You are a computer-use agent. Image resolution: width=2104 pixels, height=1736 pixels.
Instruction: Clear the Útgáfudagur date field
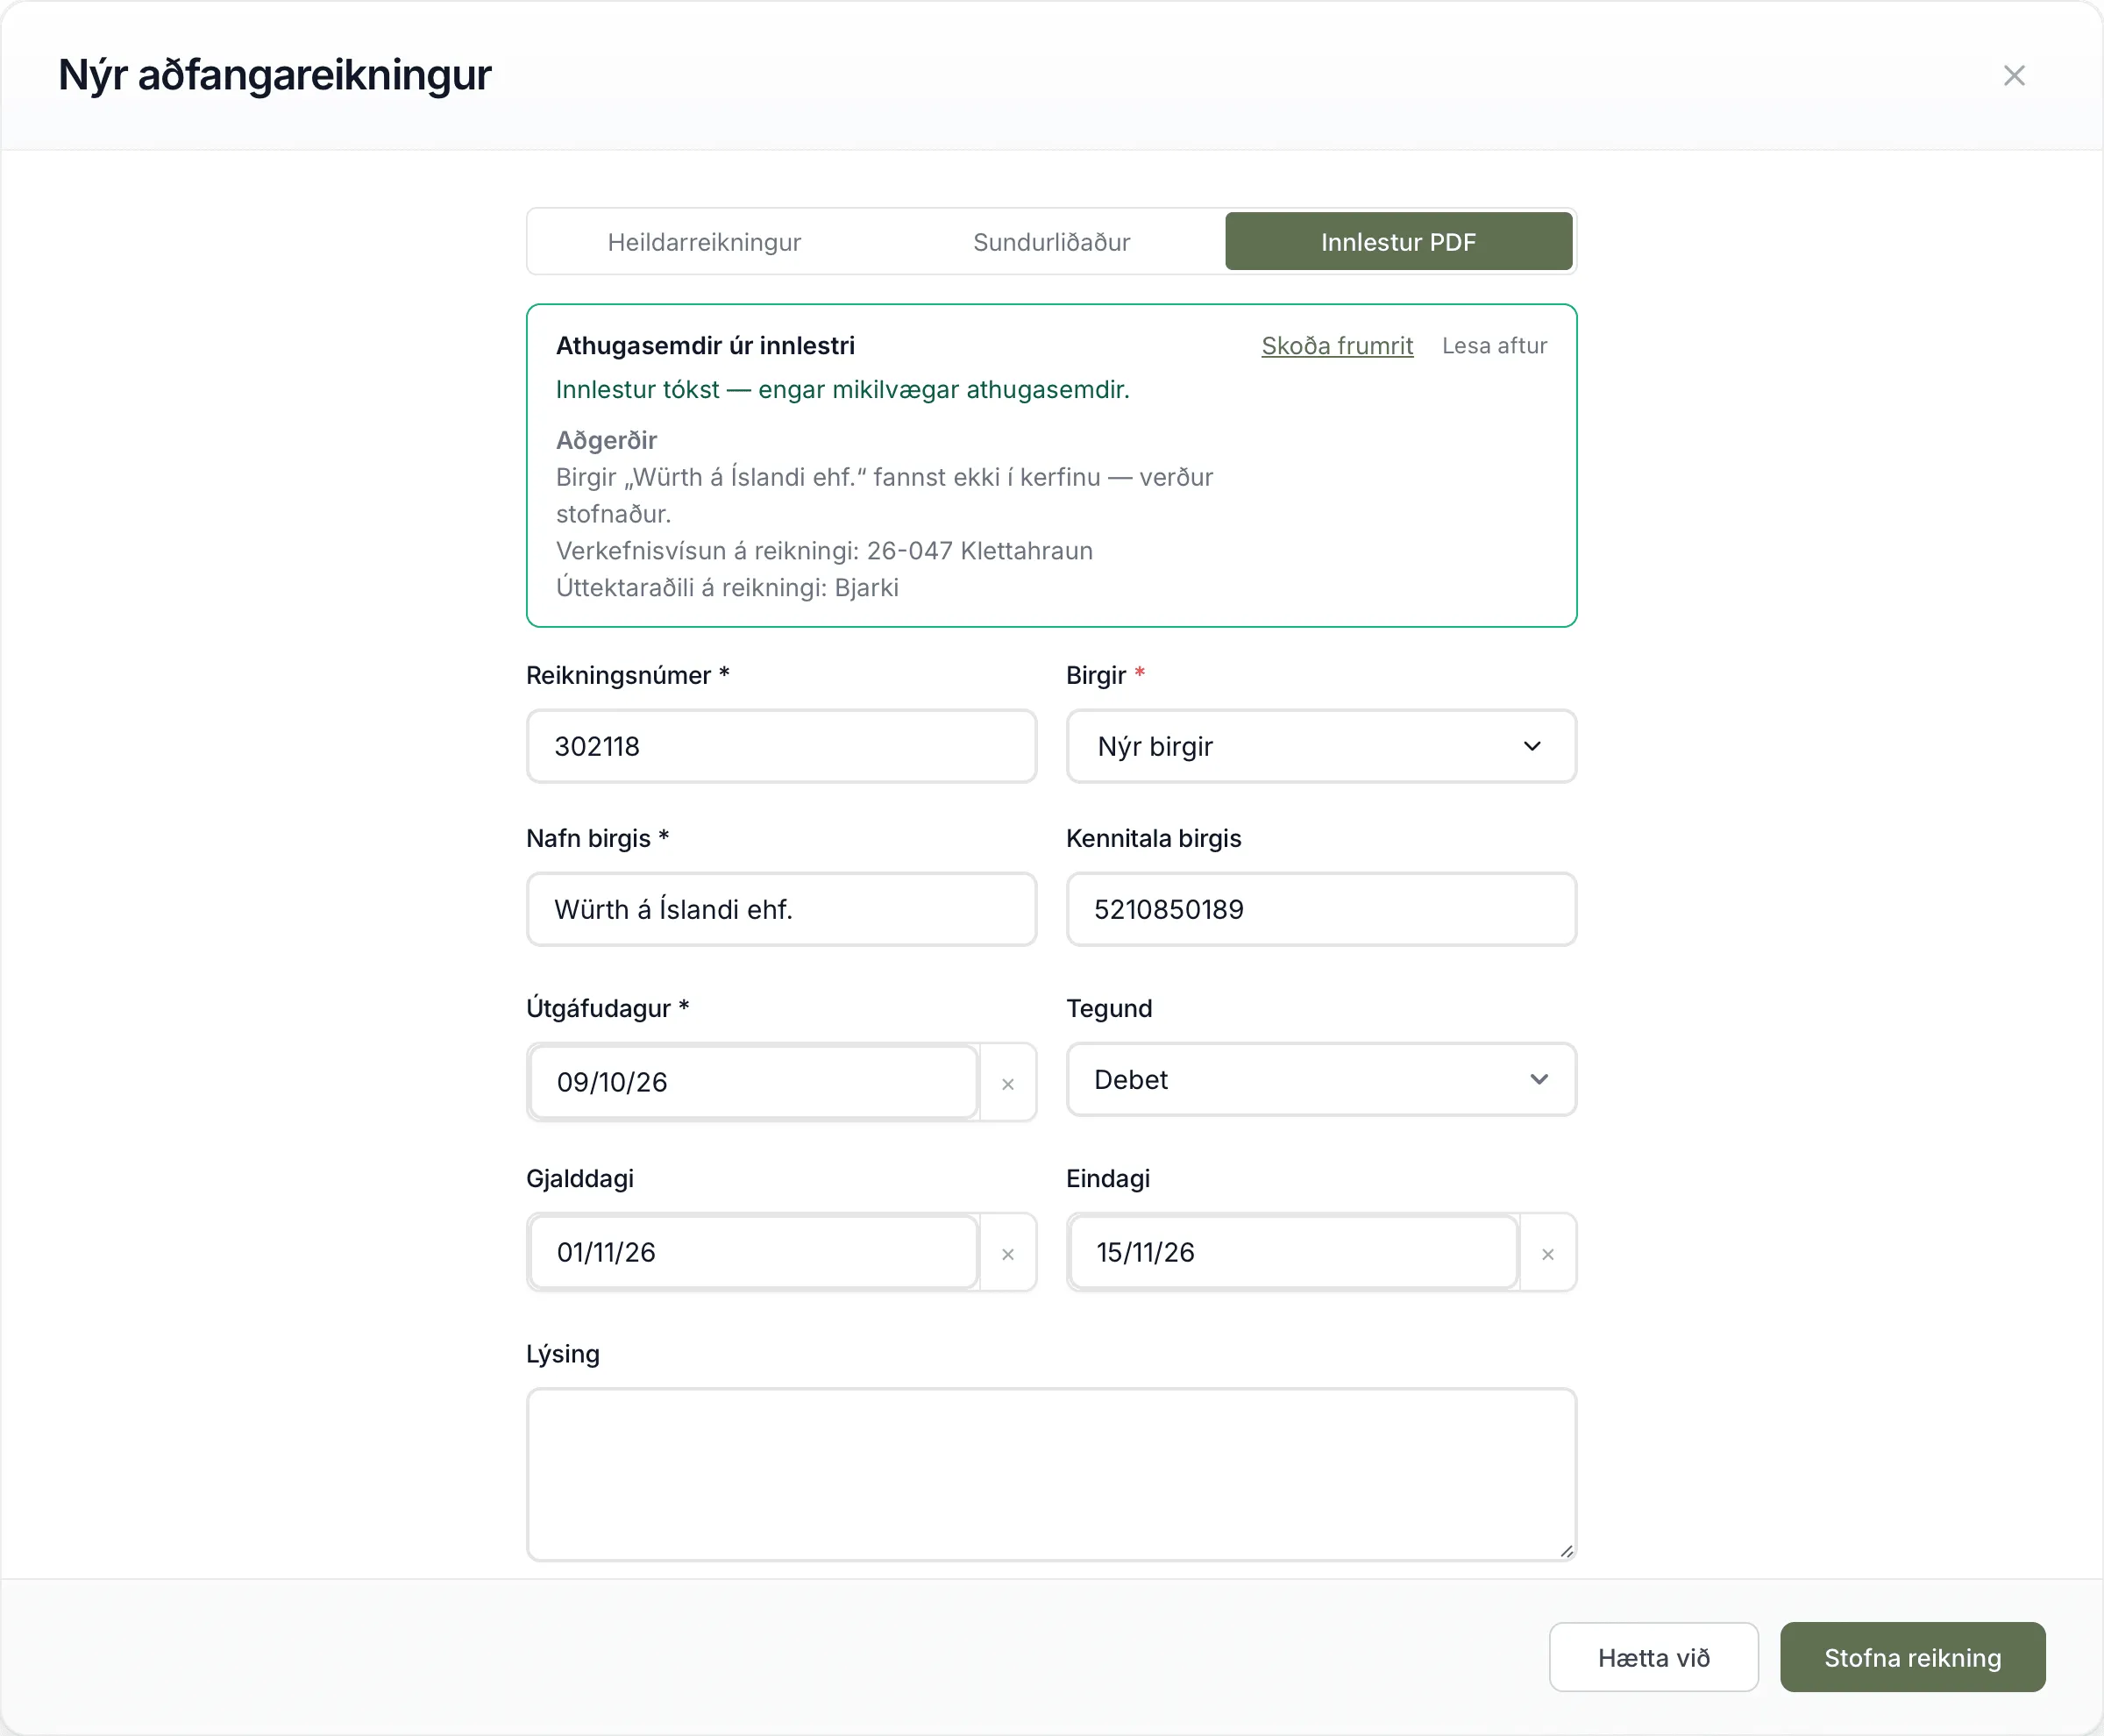point(1008,1083)
